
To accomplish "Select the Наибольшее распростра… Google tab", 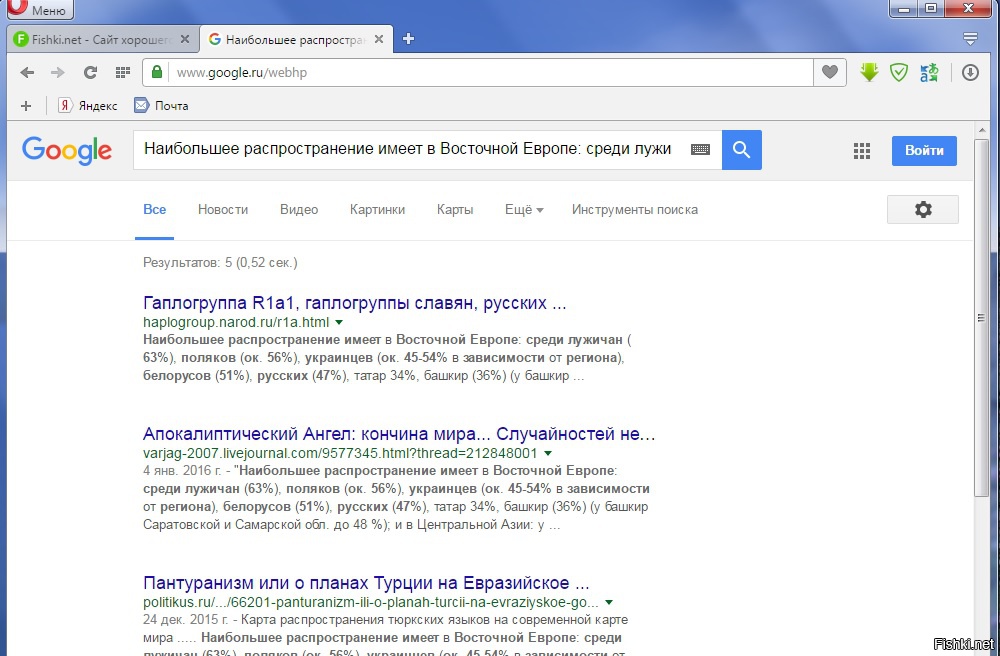I will tap(296, 40).
